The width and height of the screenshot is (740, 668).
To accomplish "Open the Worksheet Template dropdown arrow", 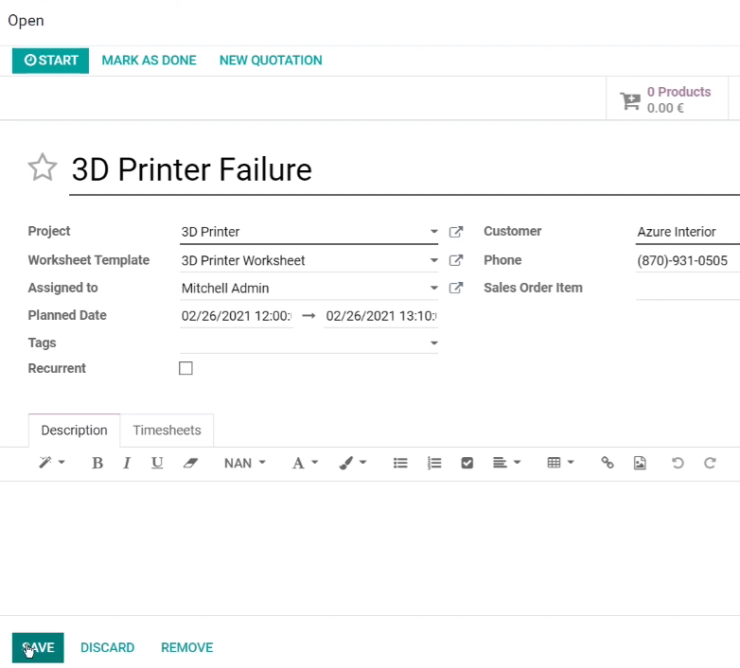I will tap(434, 260).
